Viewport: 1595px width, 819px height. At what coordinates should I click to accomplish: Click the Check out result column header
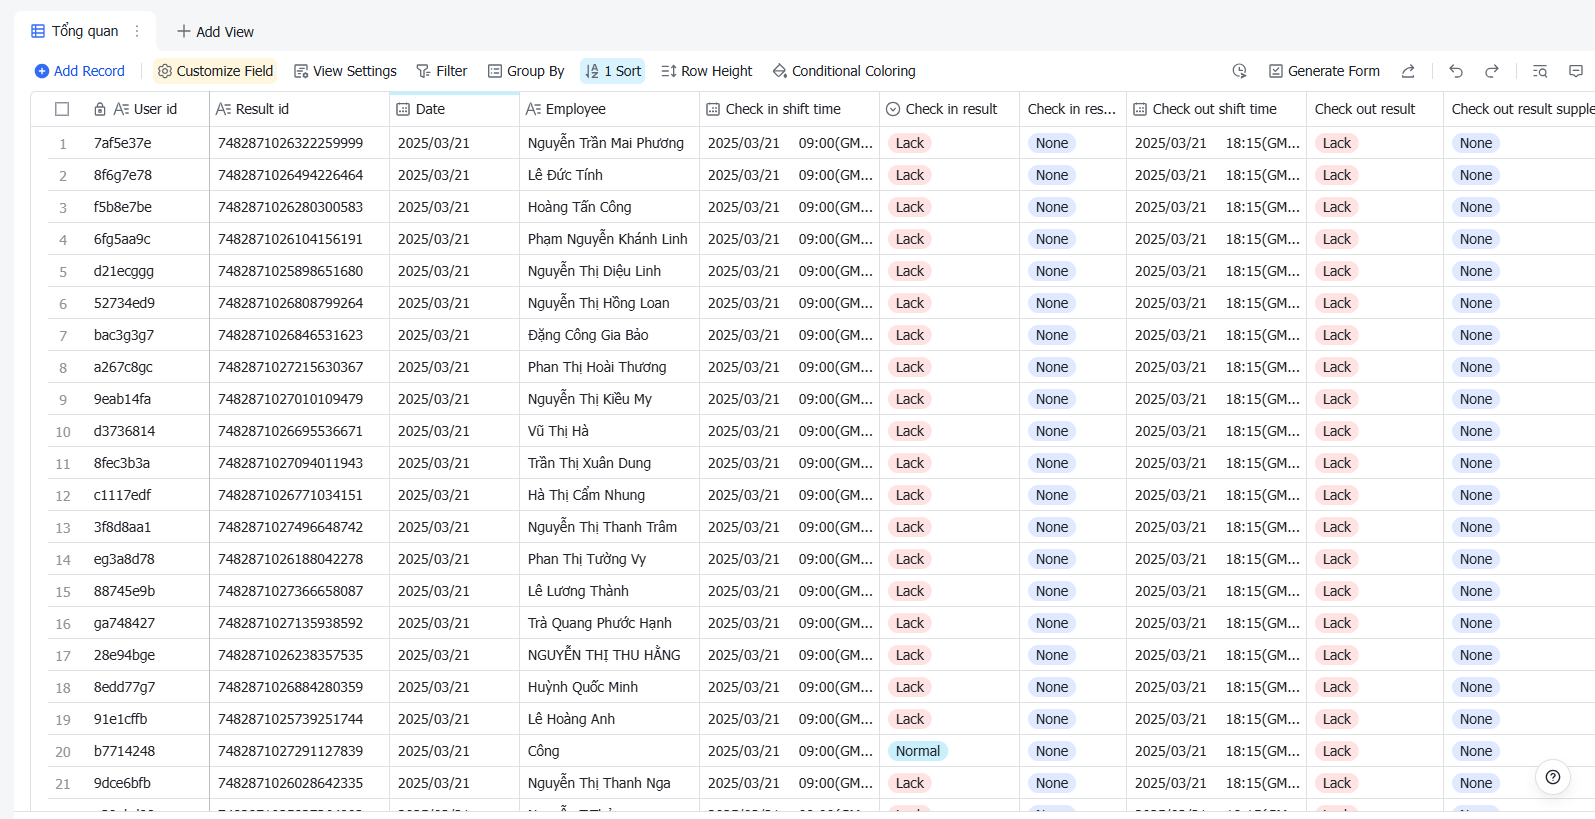click(1374, 109)
